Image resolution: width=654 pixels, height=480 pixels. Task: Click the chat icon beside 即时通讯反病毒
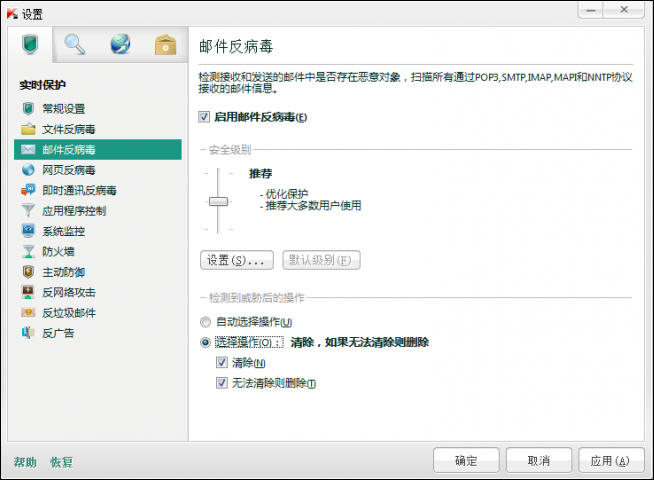(28, 190)
